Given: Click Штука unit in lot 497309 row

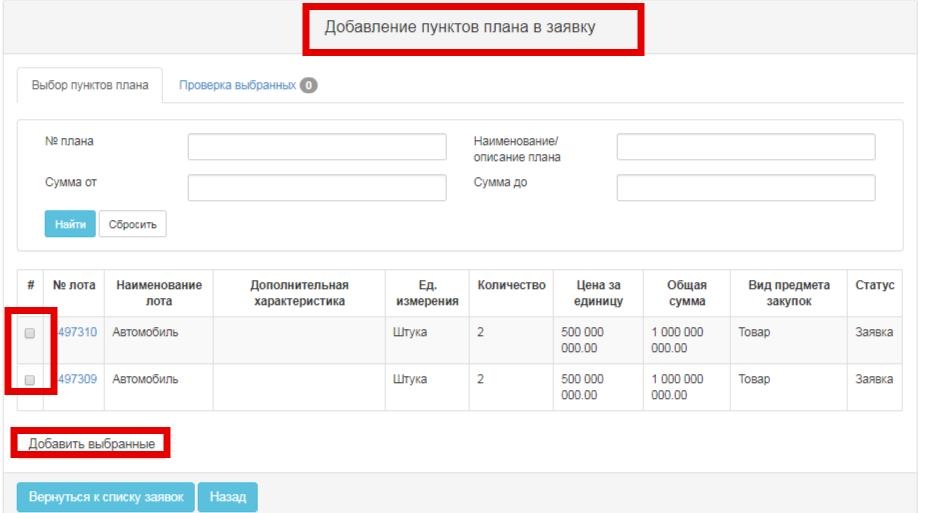Looking at the screenshot, I should coord(410,379).
